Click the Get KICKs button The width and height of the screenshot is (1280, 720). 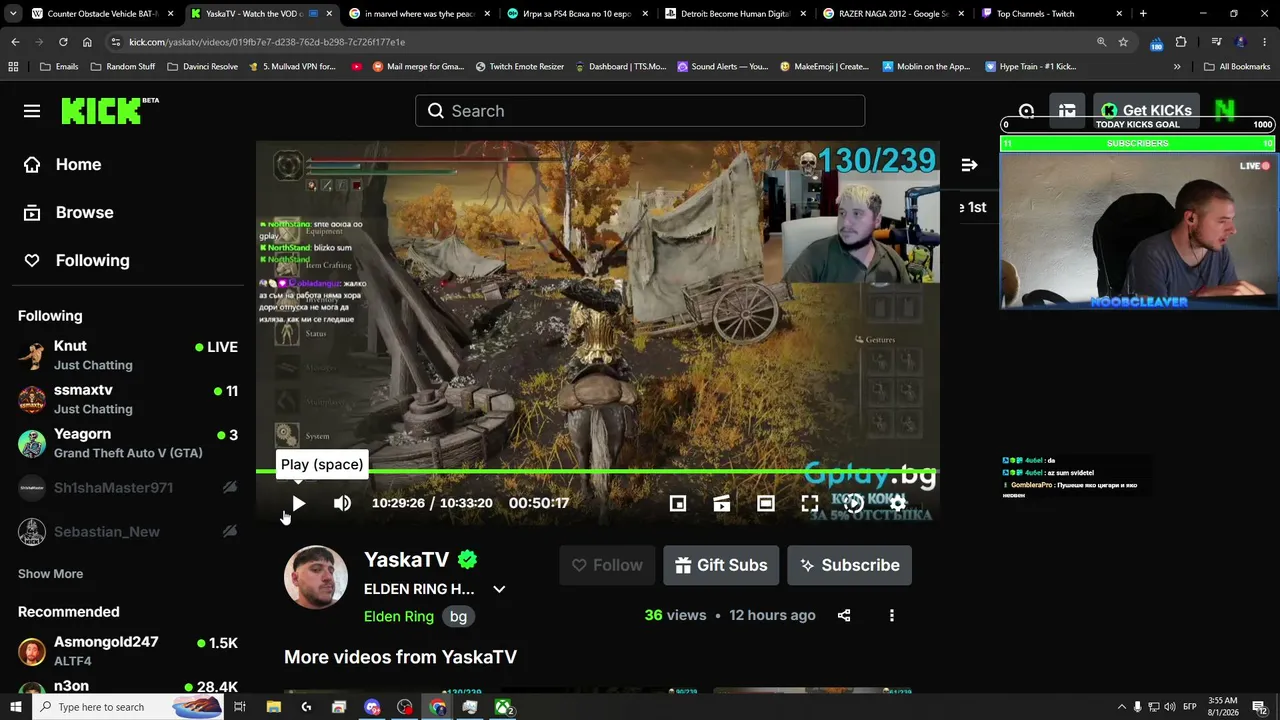pyautogui.click(x=1146, y=111)
